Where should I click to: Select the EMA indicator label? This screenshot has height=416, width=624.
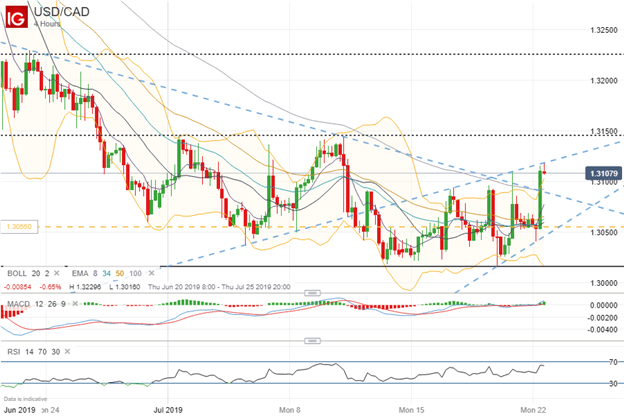point(80,273)
